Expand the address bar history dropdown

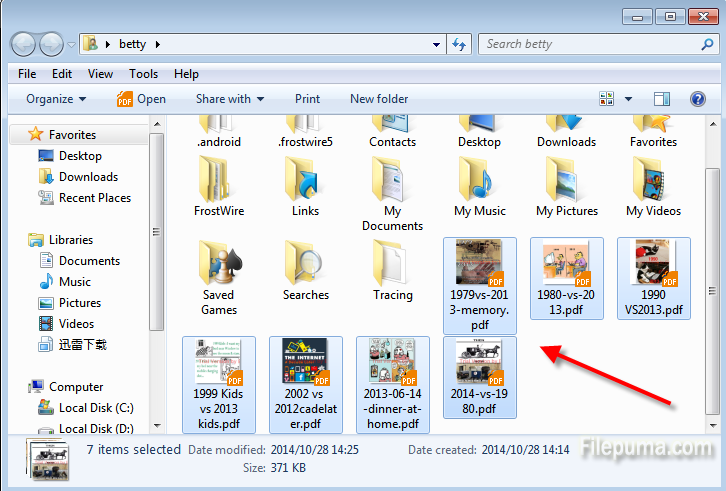pos(436,44)
